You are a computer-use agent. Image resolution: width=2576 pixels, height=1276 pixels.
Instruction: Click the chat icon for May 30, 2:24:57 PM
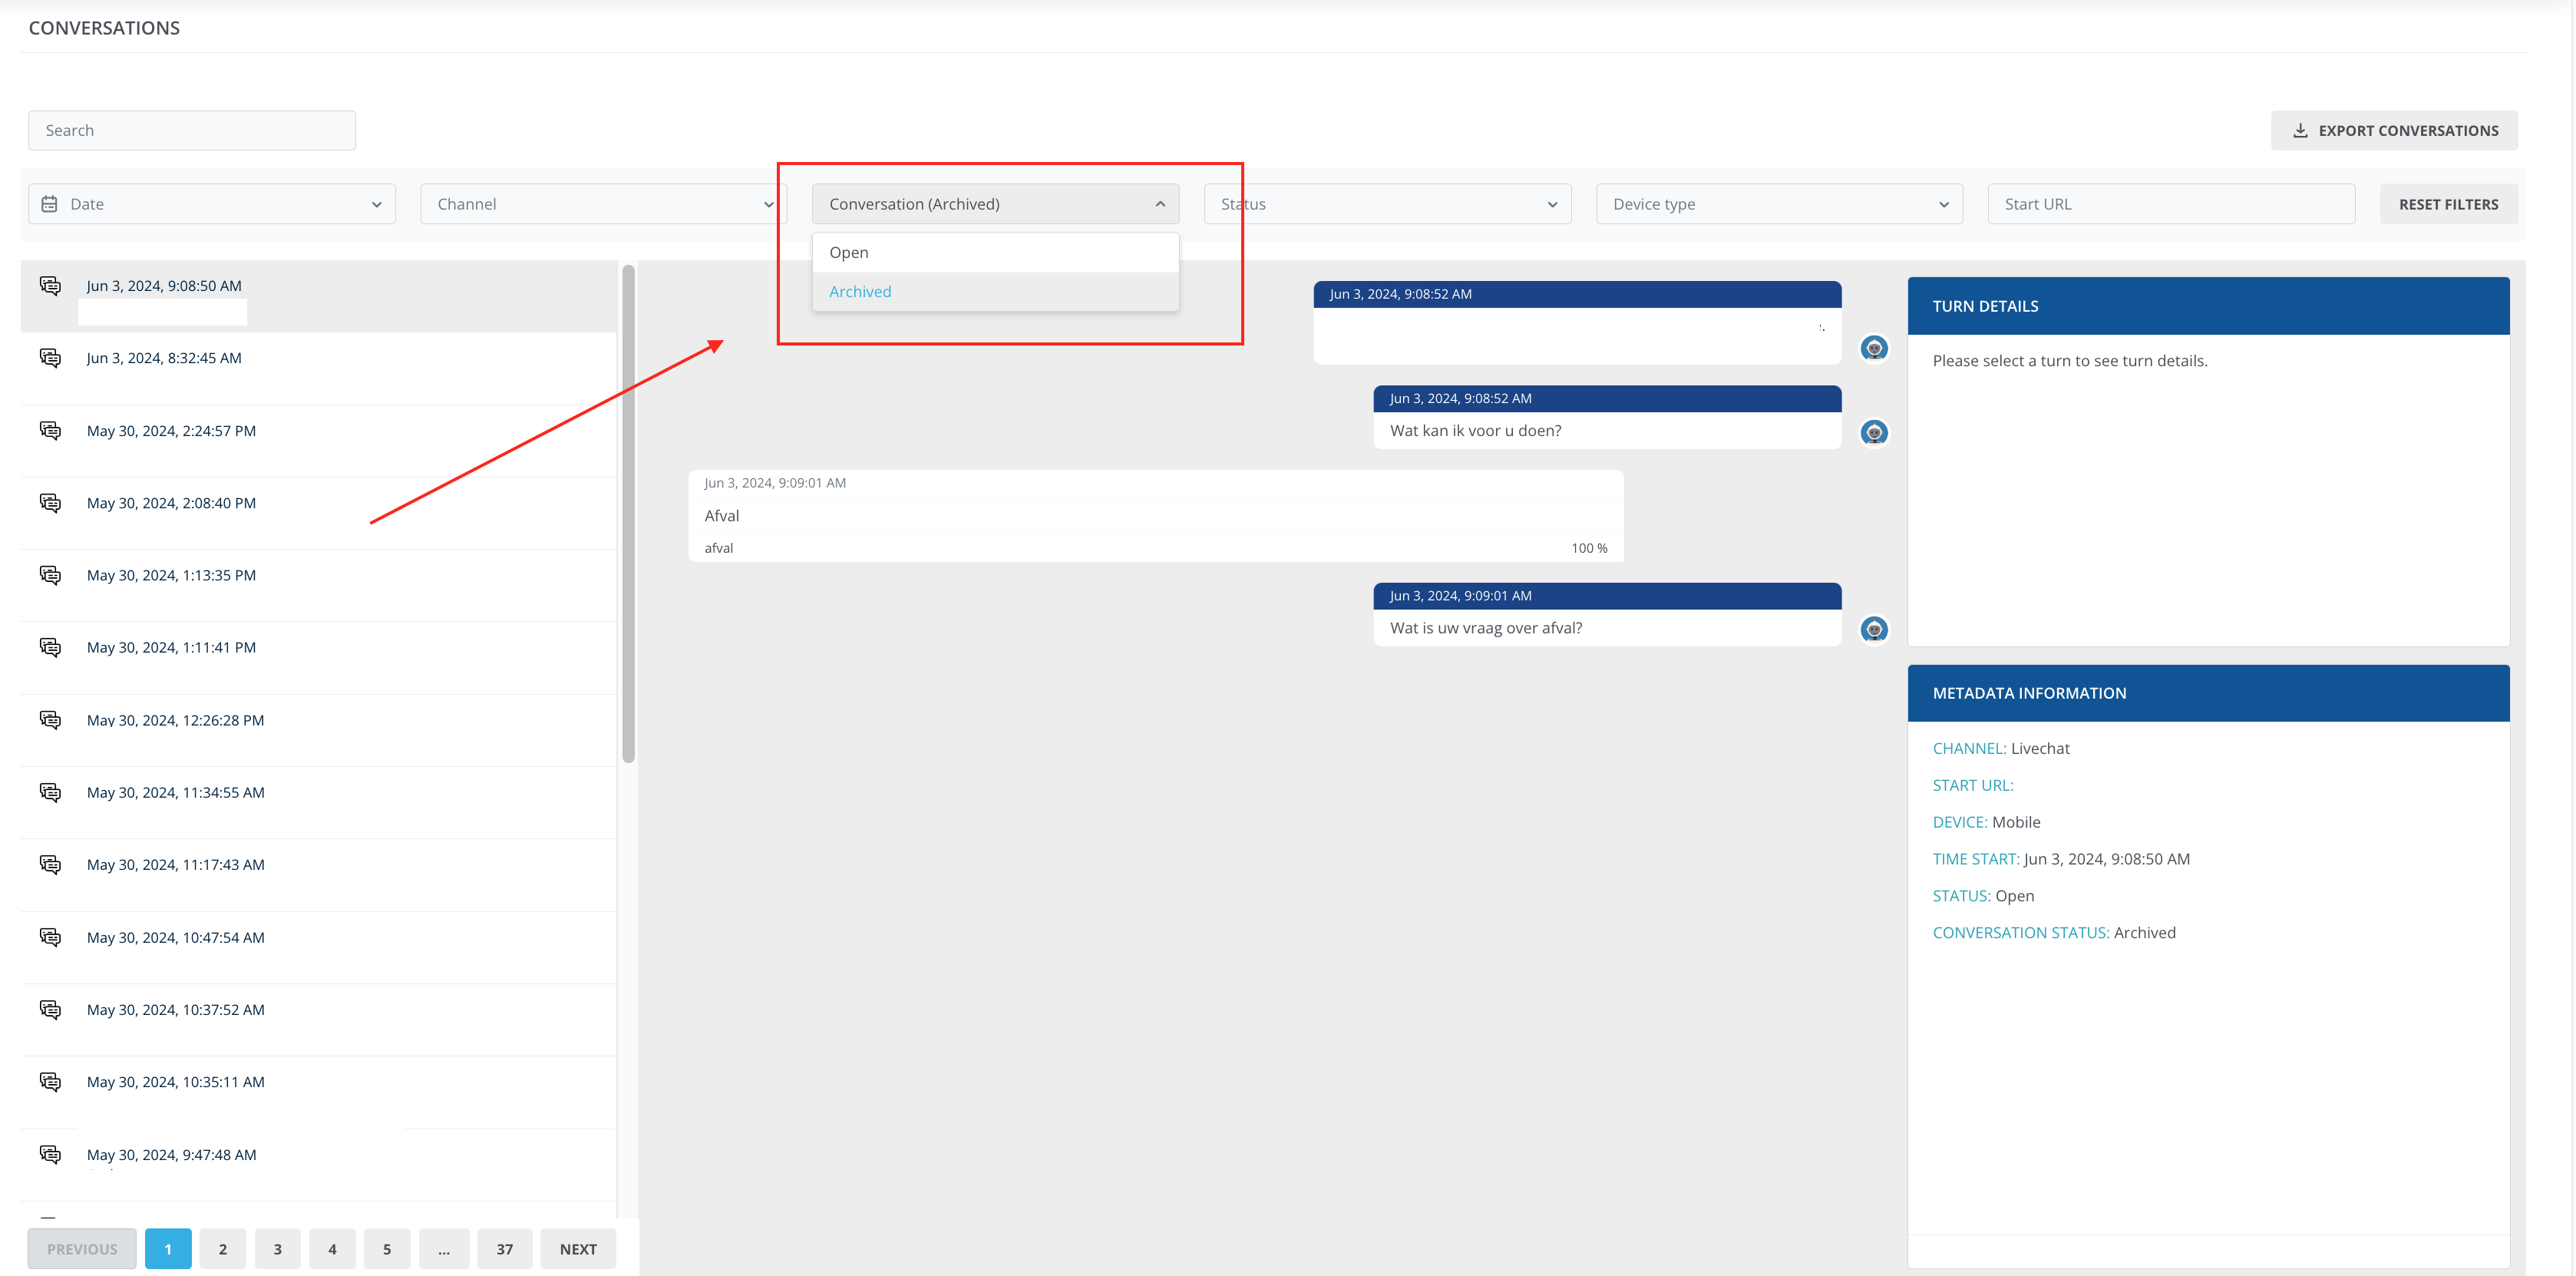[50, 431]
